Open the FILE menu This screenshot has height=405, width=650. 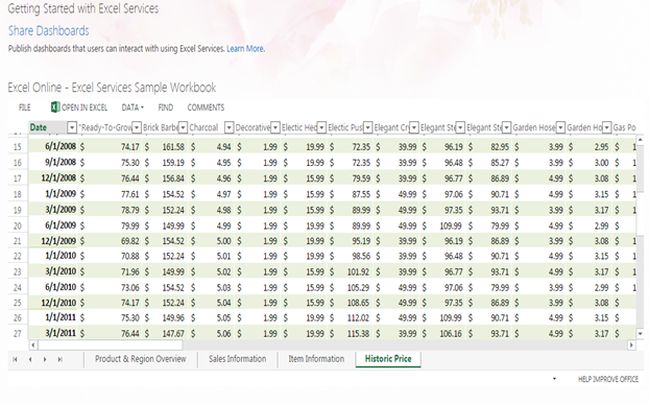[25, 107]
